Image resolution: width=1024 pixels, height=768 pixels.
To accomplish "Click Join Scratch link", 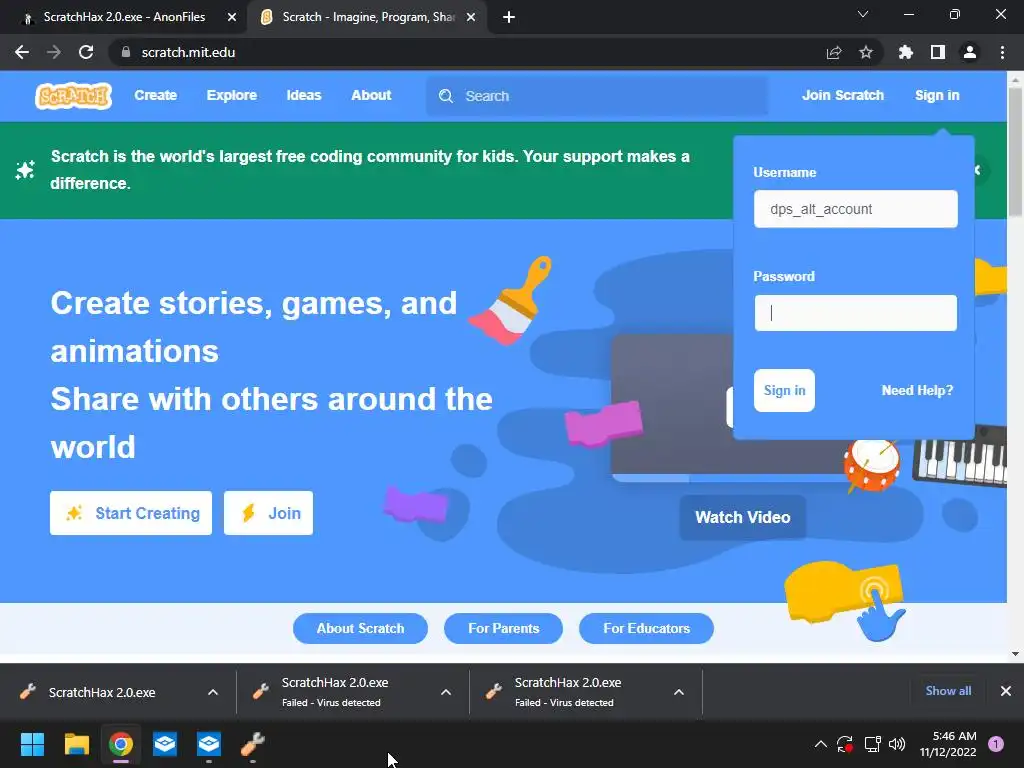I will 842,95.
